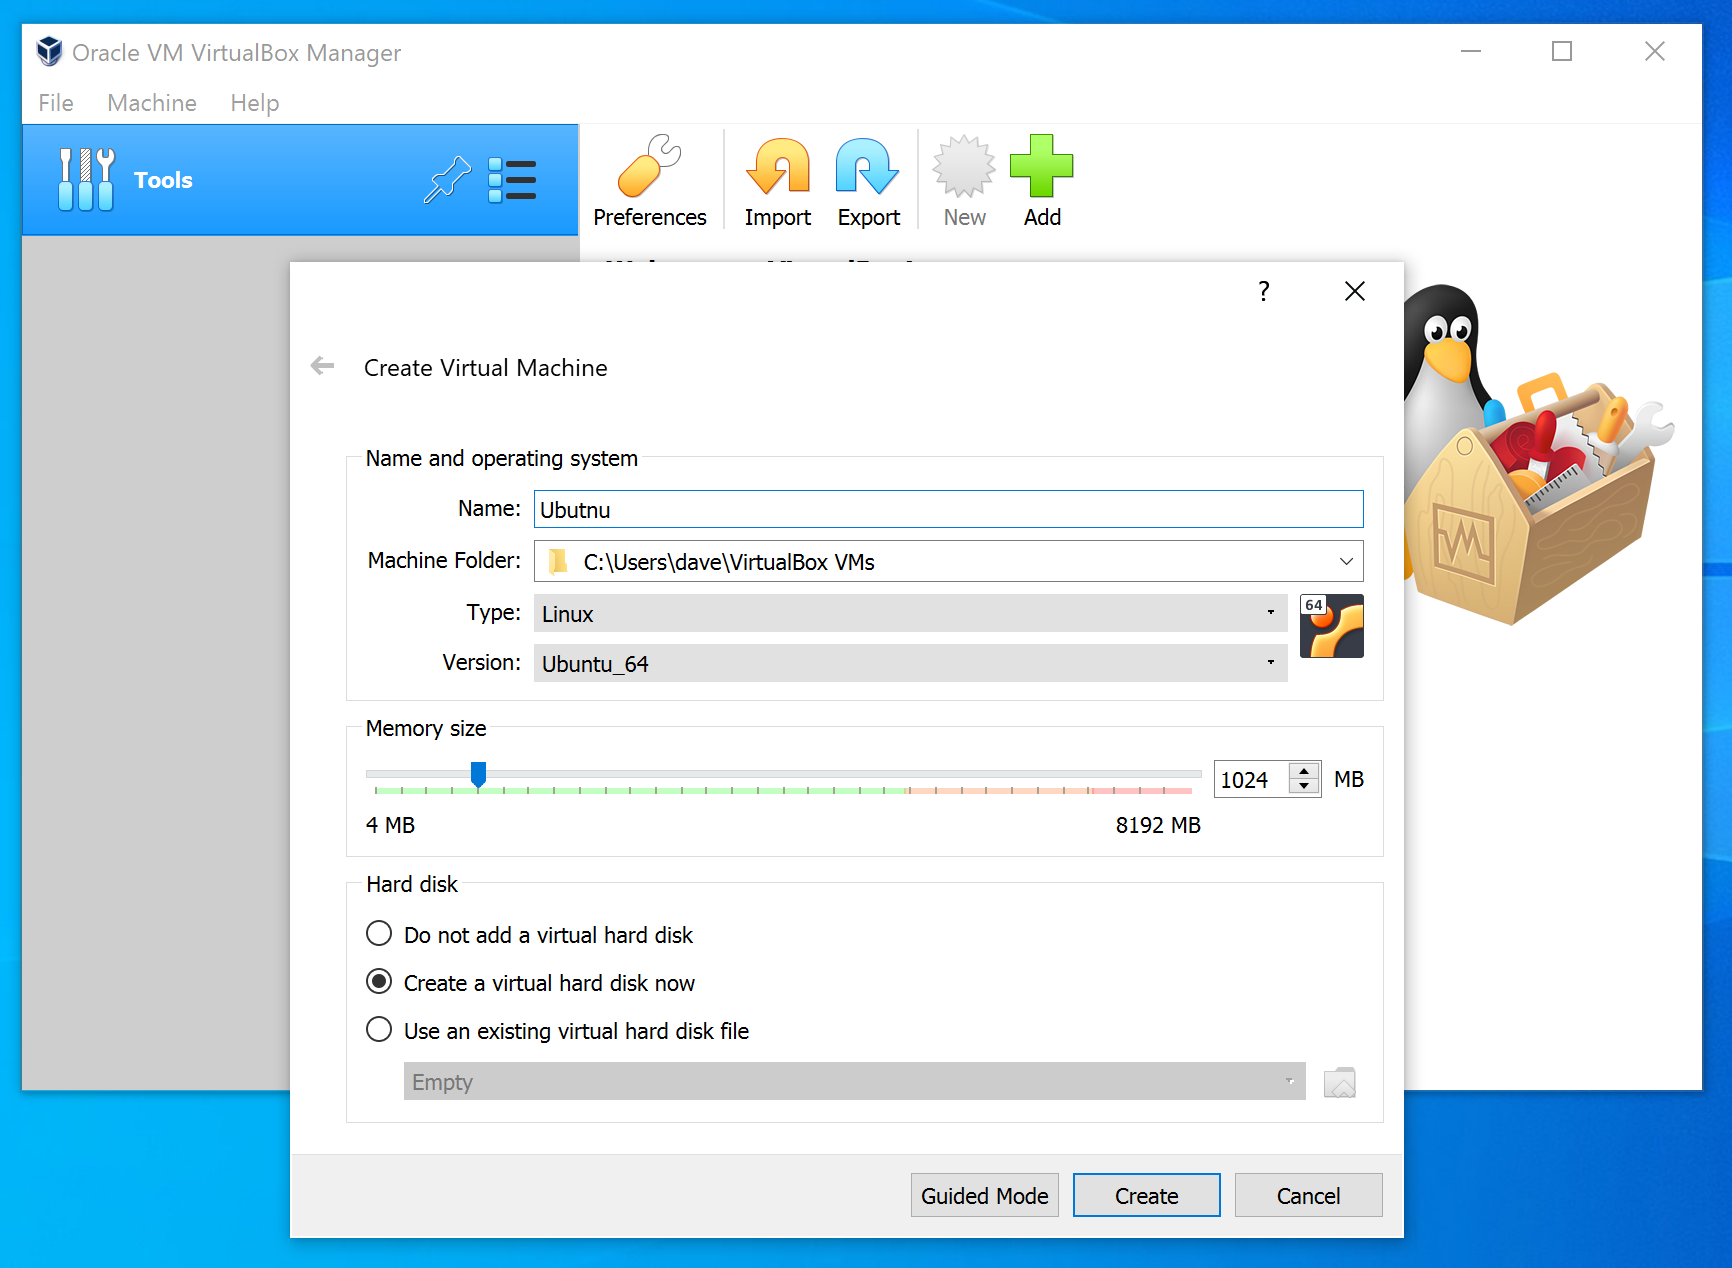
Task: Click the pin icon in Tools panel
Action: [447, 180]
